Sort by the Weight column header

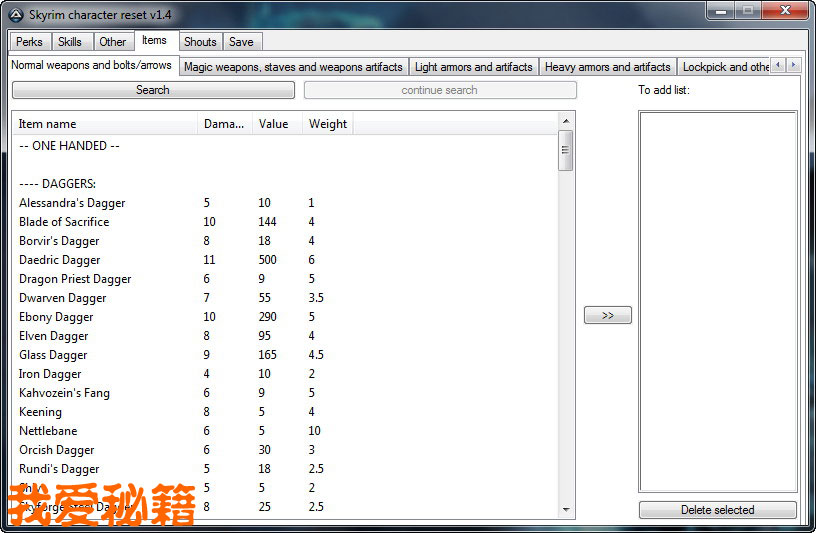(328, 124)
